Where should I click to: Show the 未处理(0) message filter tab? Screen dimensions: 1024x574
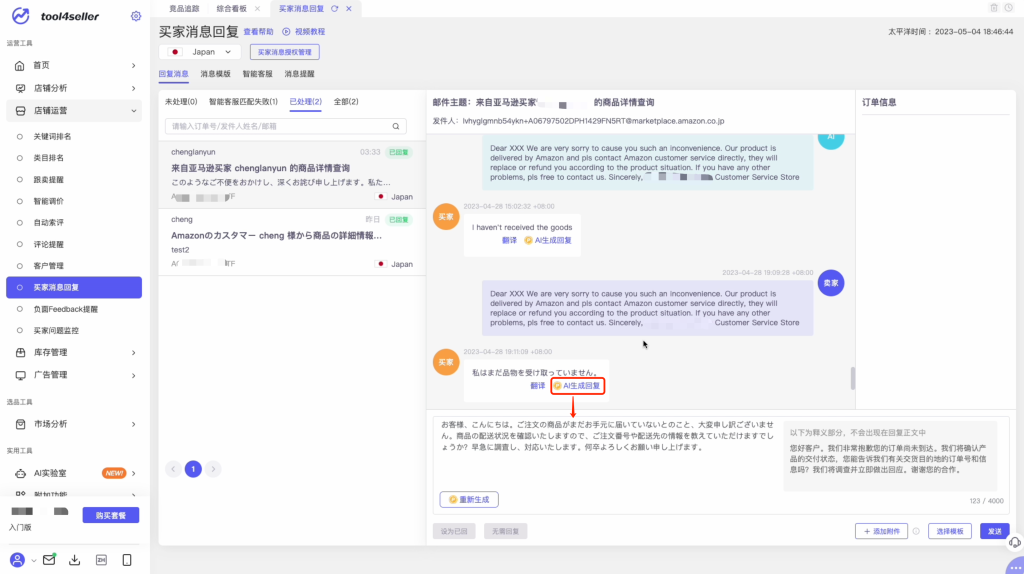pos(181,102)
